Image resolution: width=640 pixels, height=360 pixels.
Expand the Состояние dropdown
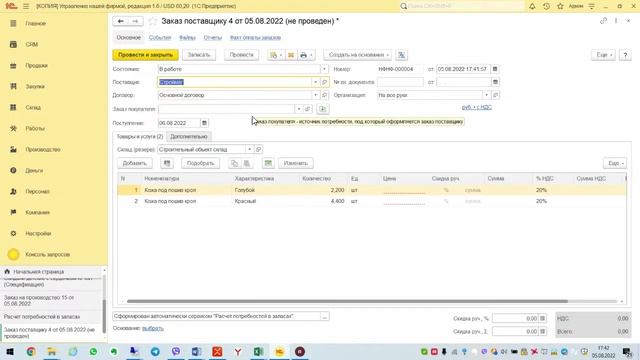324,69
